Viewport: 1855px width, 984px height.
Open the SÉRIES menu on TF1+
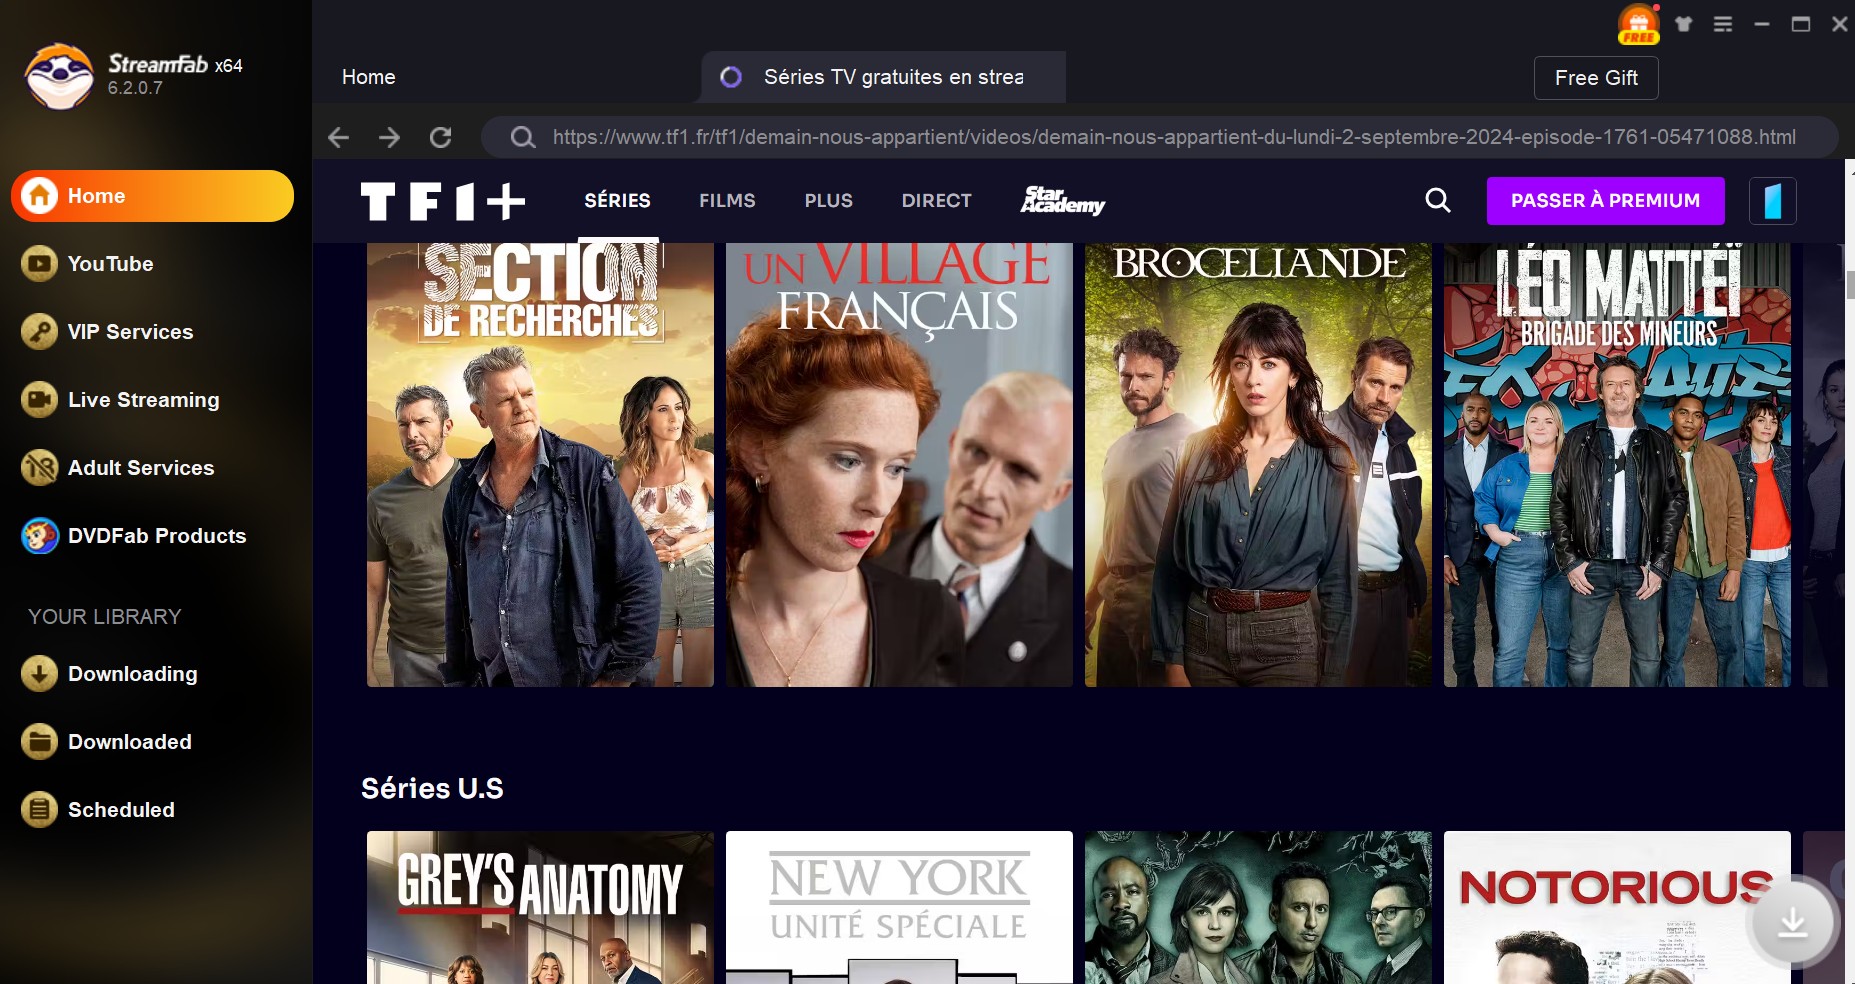pos(617,201)
